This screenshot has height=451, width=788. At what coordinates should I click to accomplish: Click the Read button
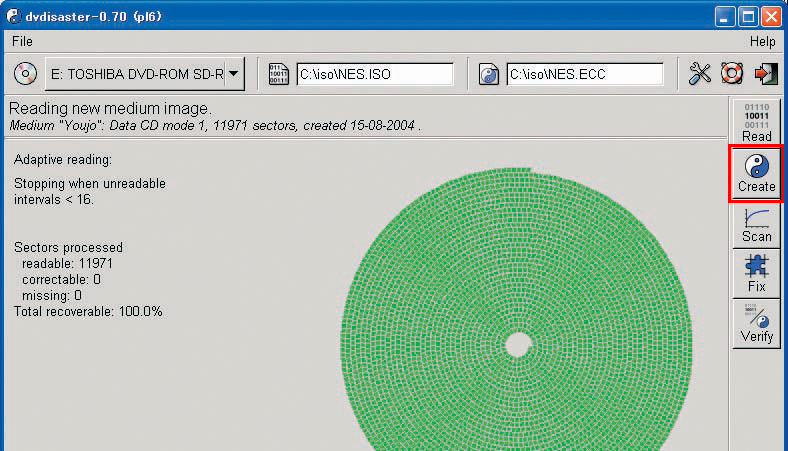[x=756, y=122]
